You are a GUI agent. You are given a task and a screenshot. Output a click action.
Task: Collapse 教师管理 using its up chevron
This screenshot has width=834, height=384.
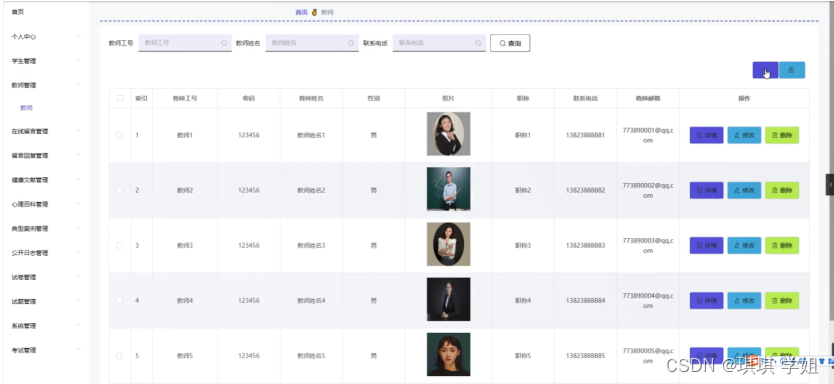78,85
